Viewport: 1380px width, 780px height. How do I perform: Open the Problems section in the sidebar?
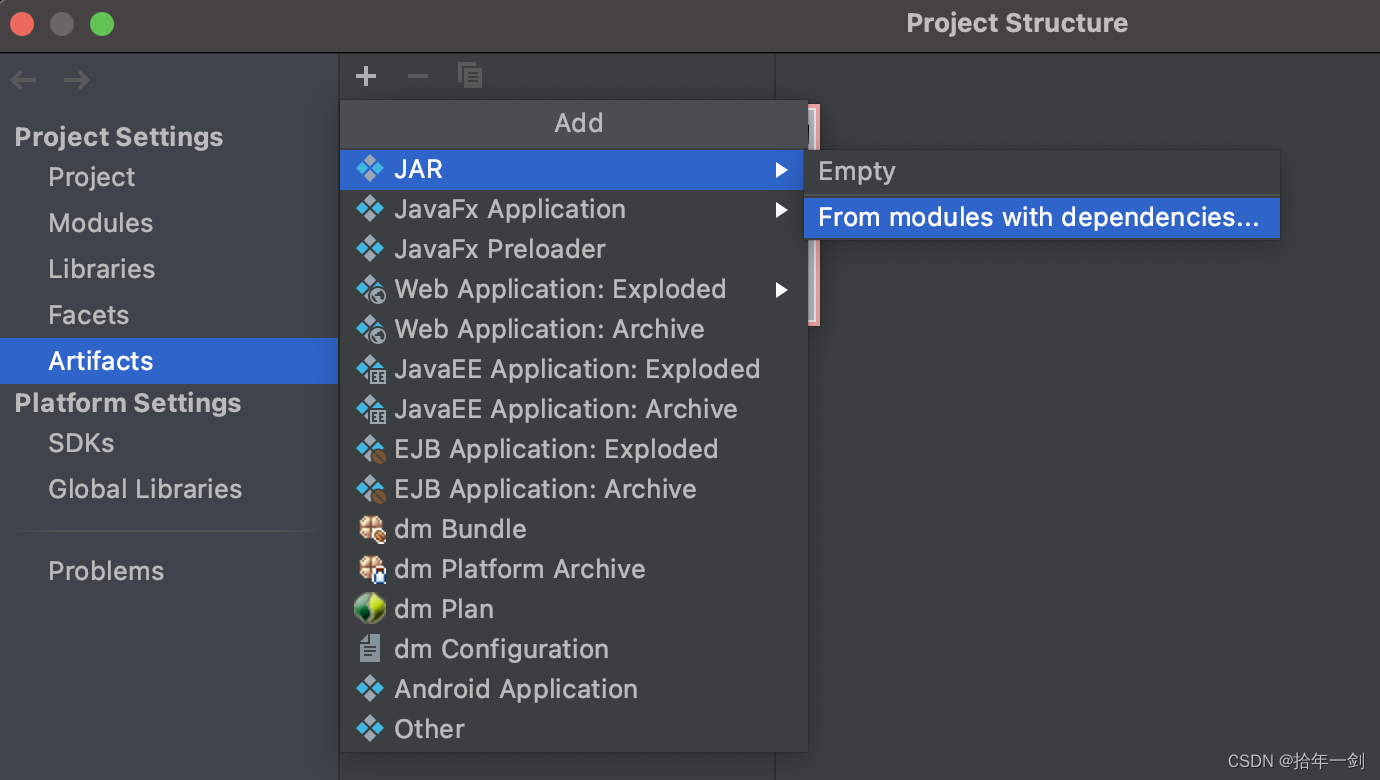coord(106,570)
